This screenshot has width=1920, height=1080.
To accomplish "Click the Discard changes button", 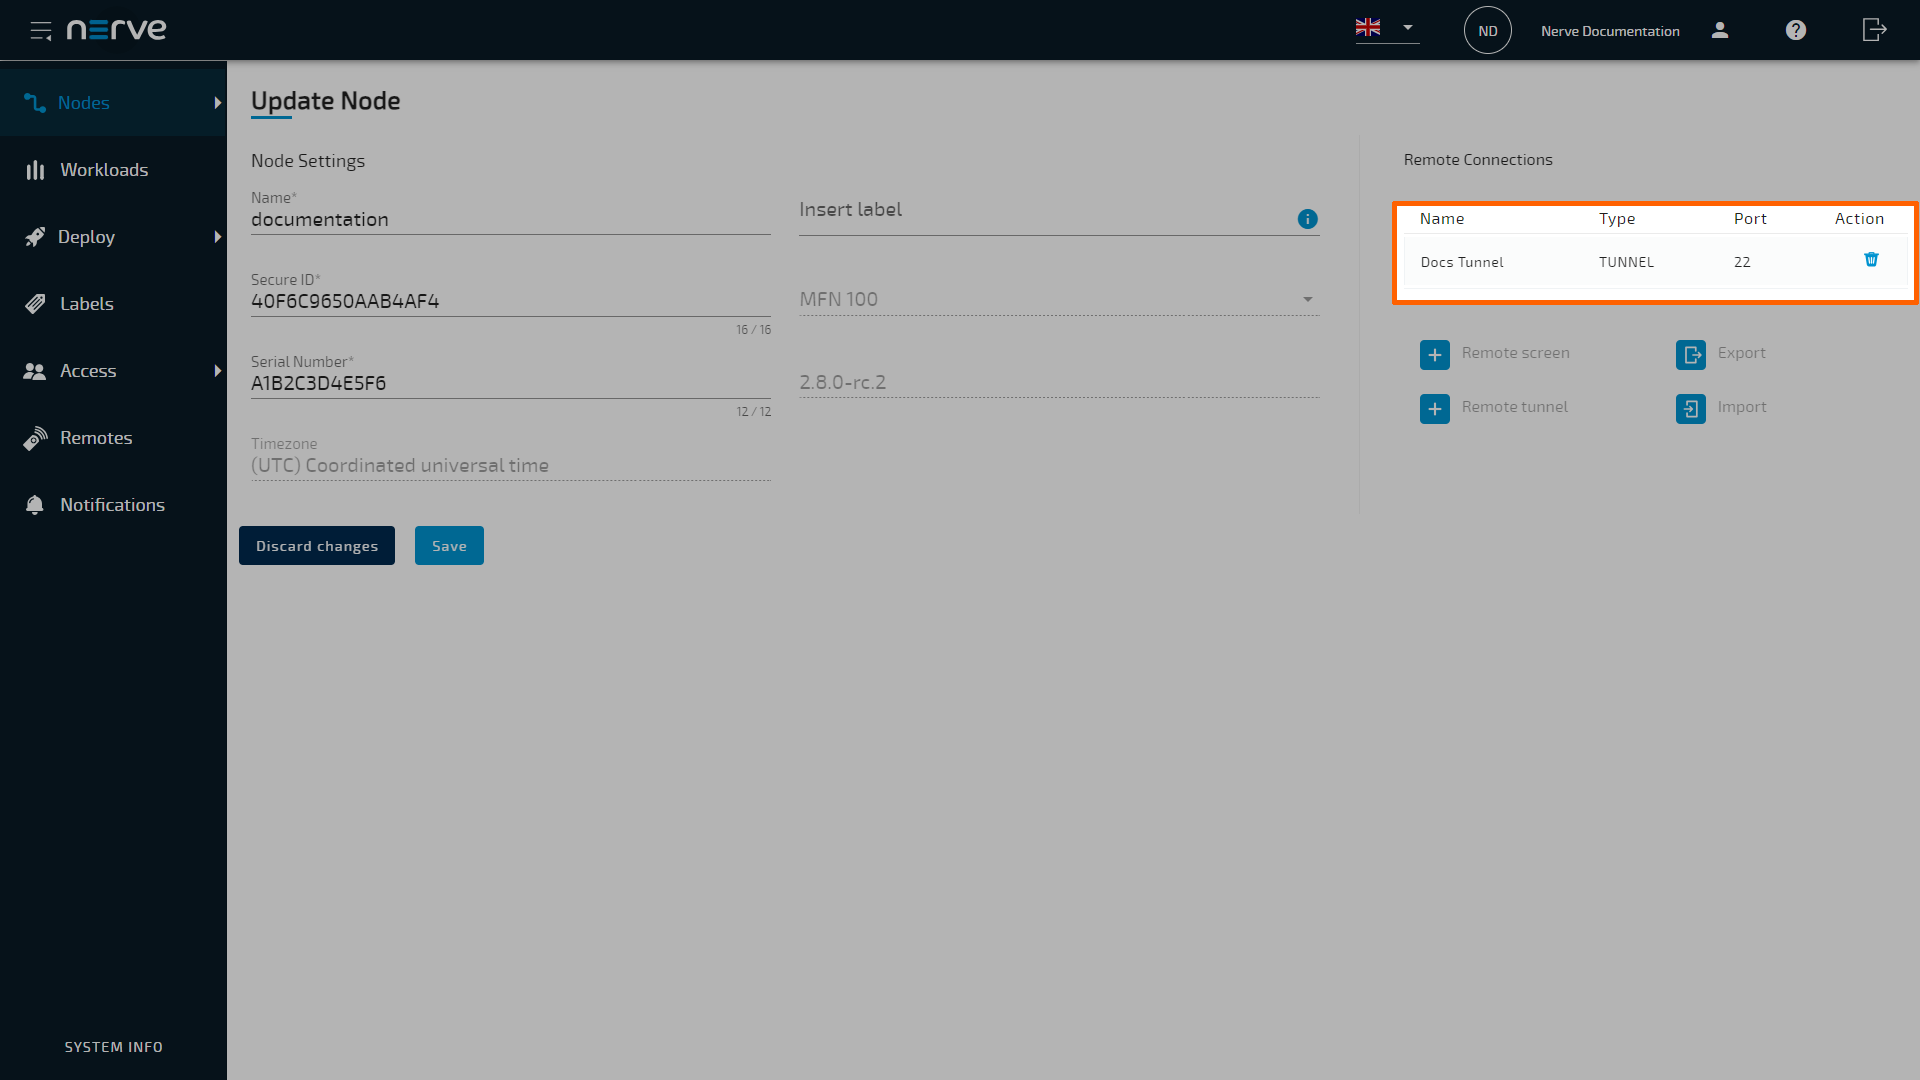I will click(316, 546).
